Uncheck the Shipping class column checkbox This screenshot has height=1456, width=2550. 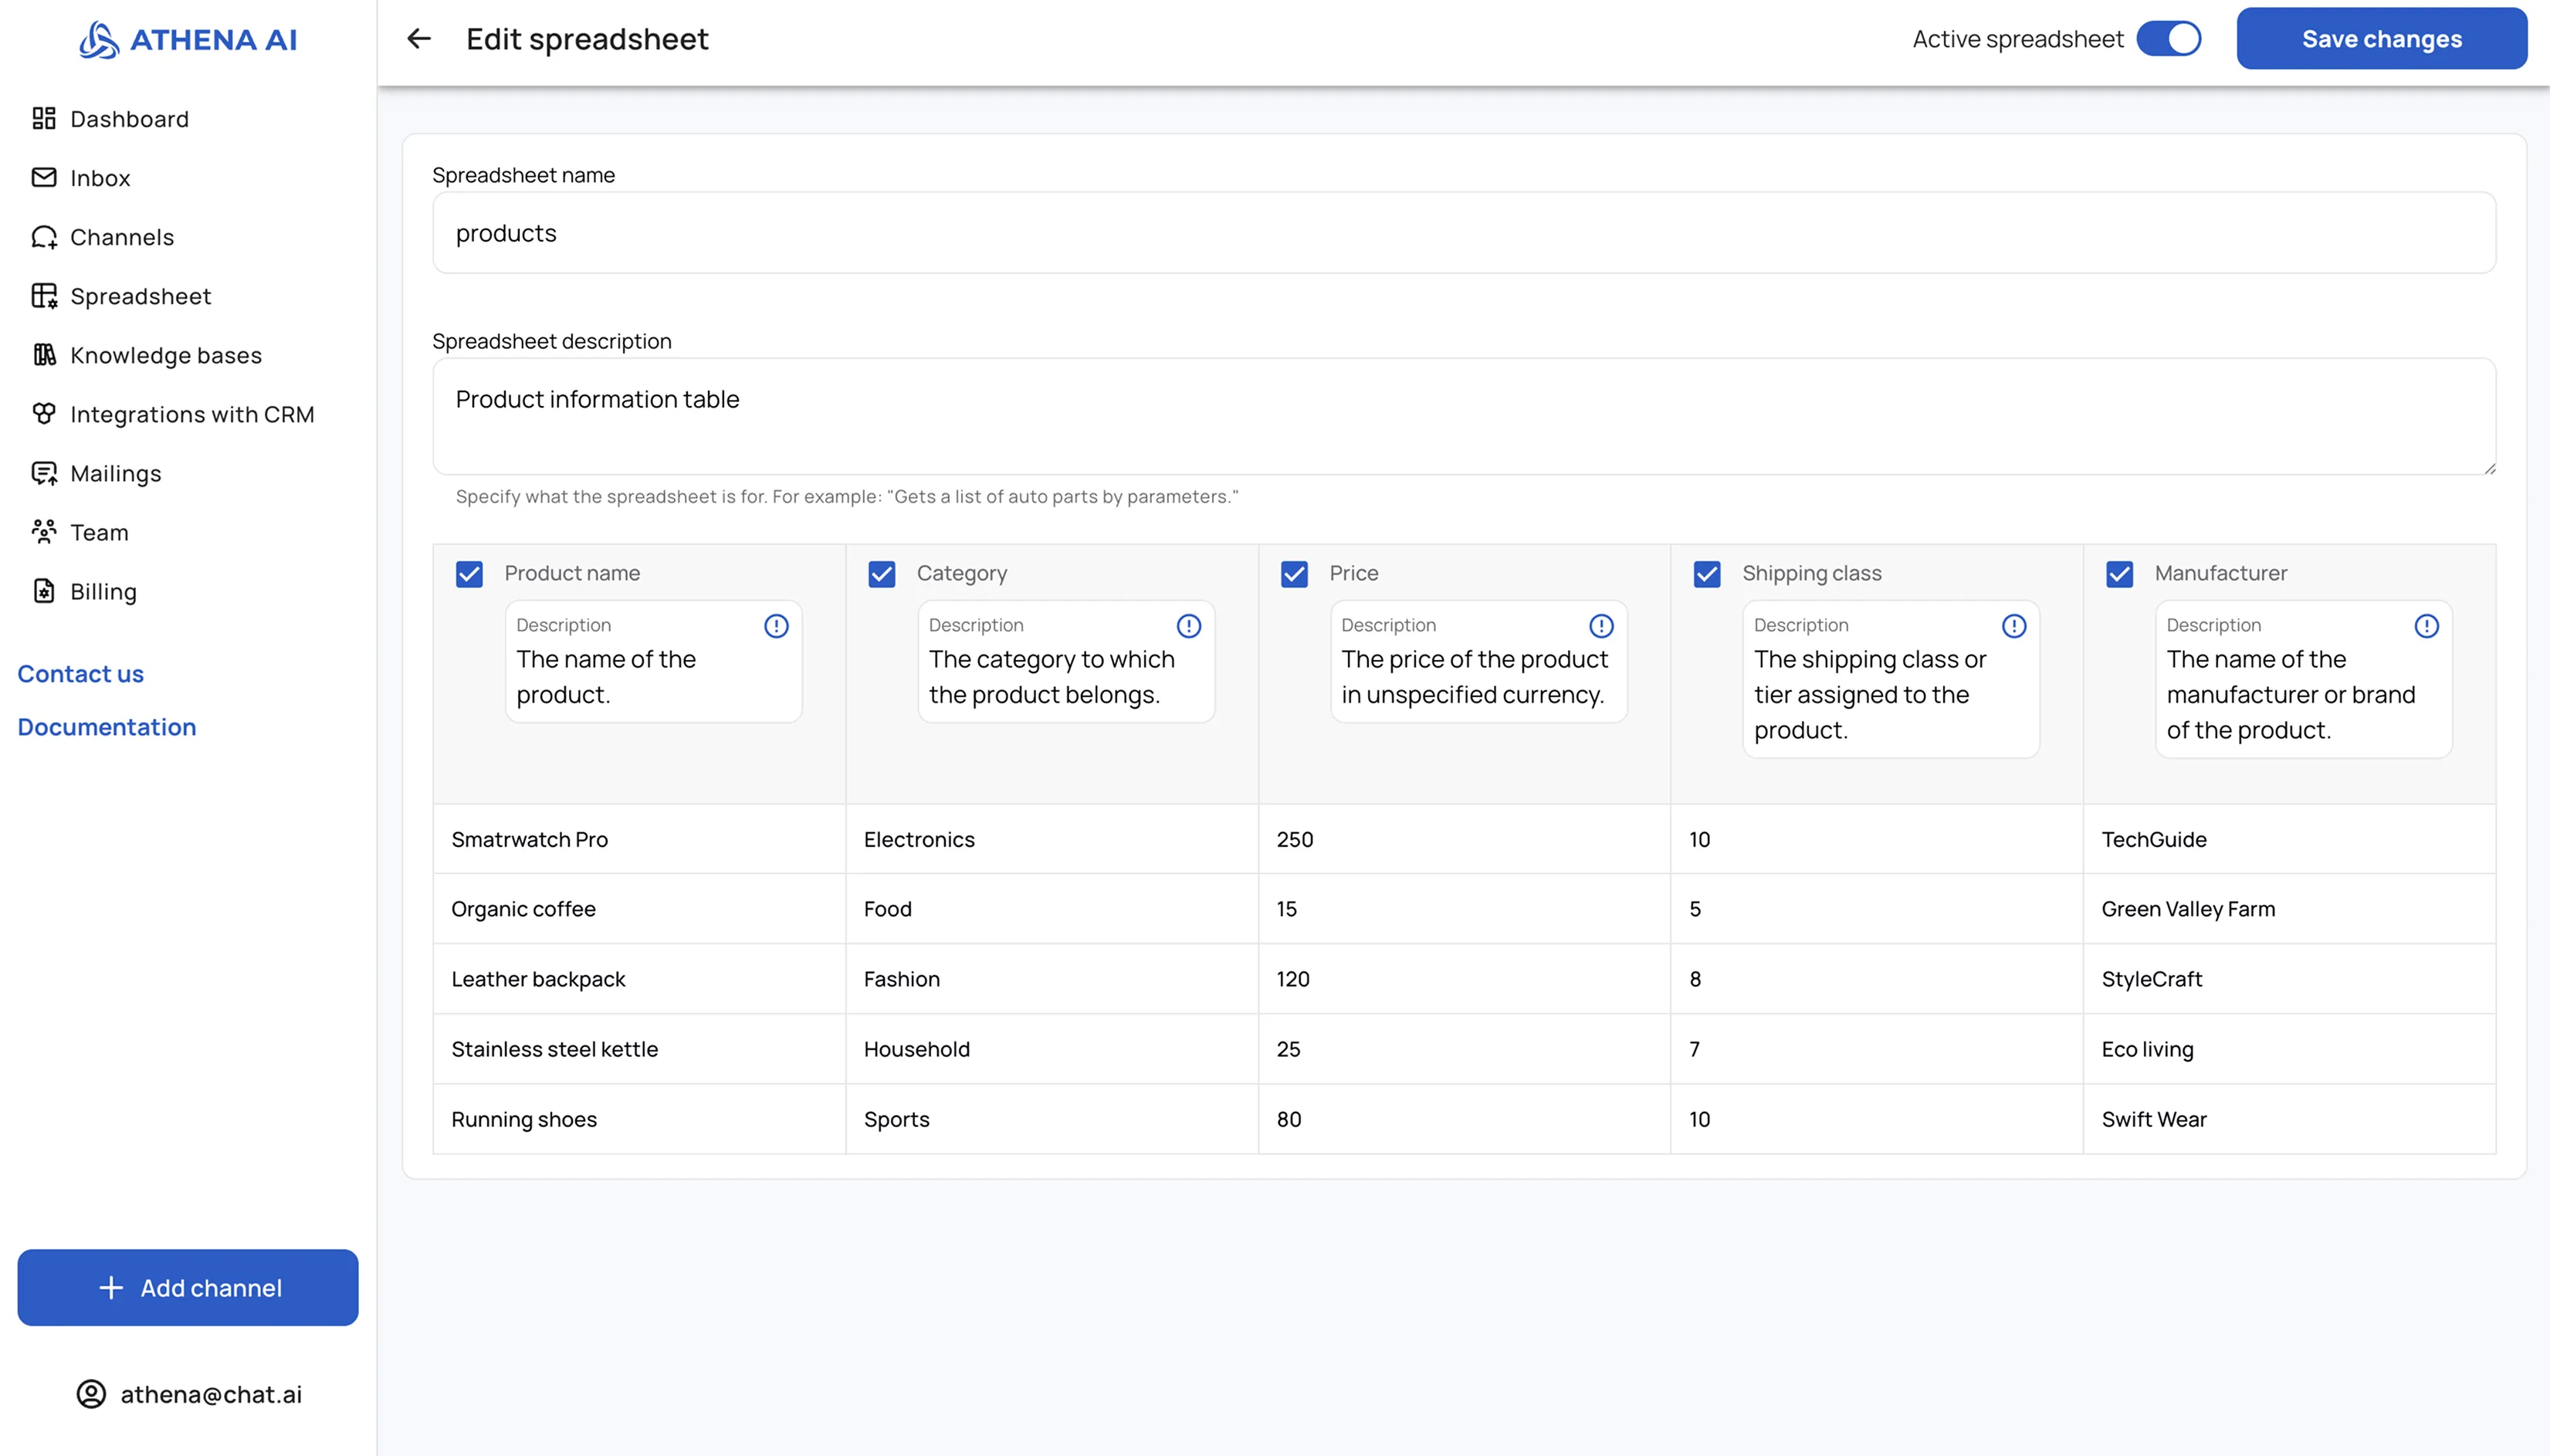point(1707,574)
